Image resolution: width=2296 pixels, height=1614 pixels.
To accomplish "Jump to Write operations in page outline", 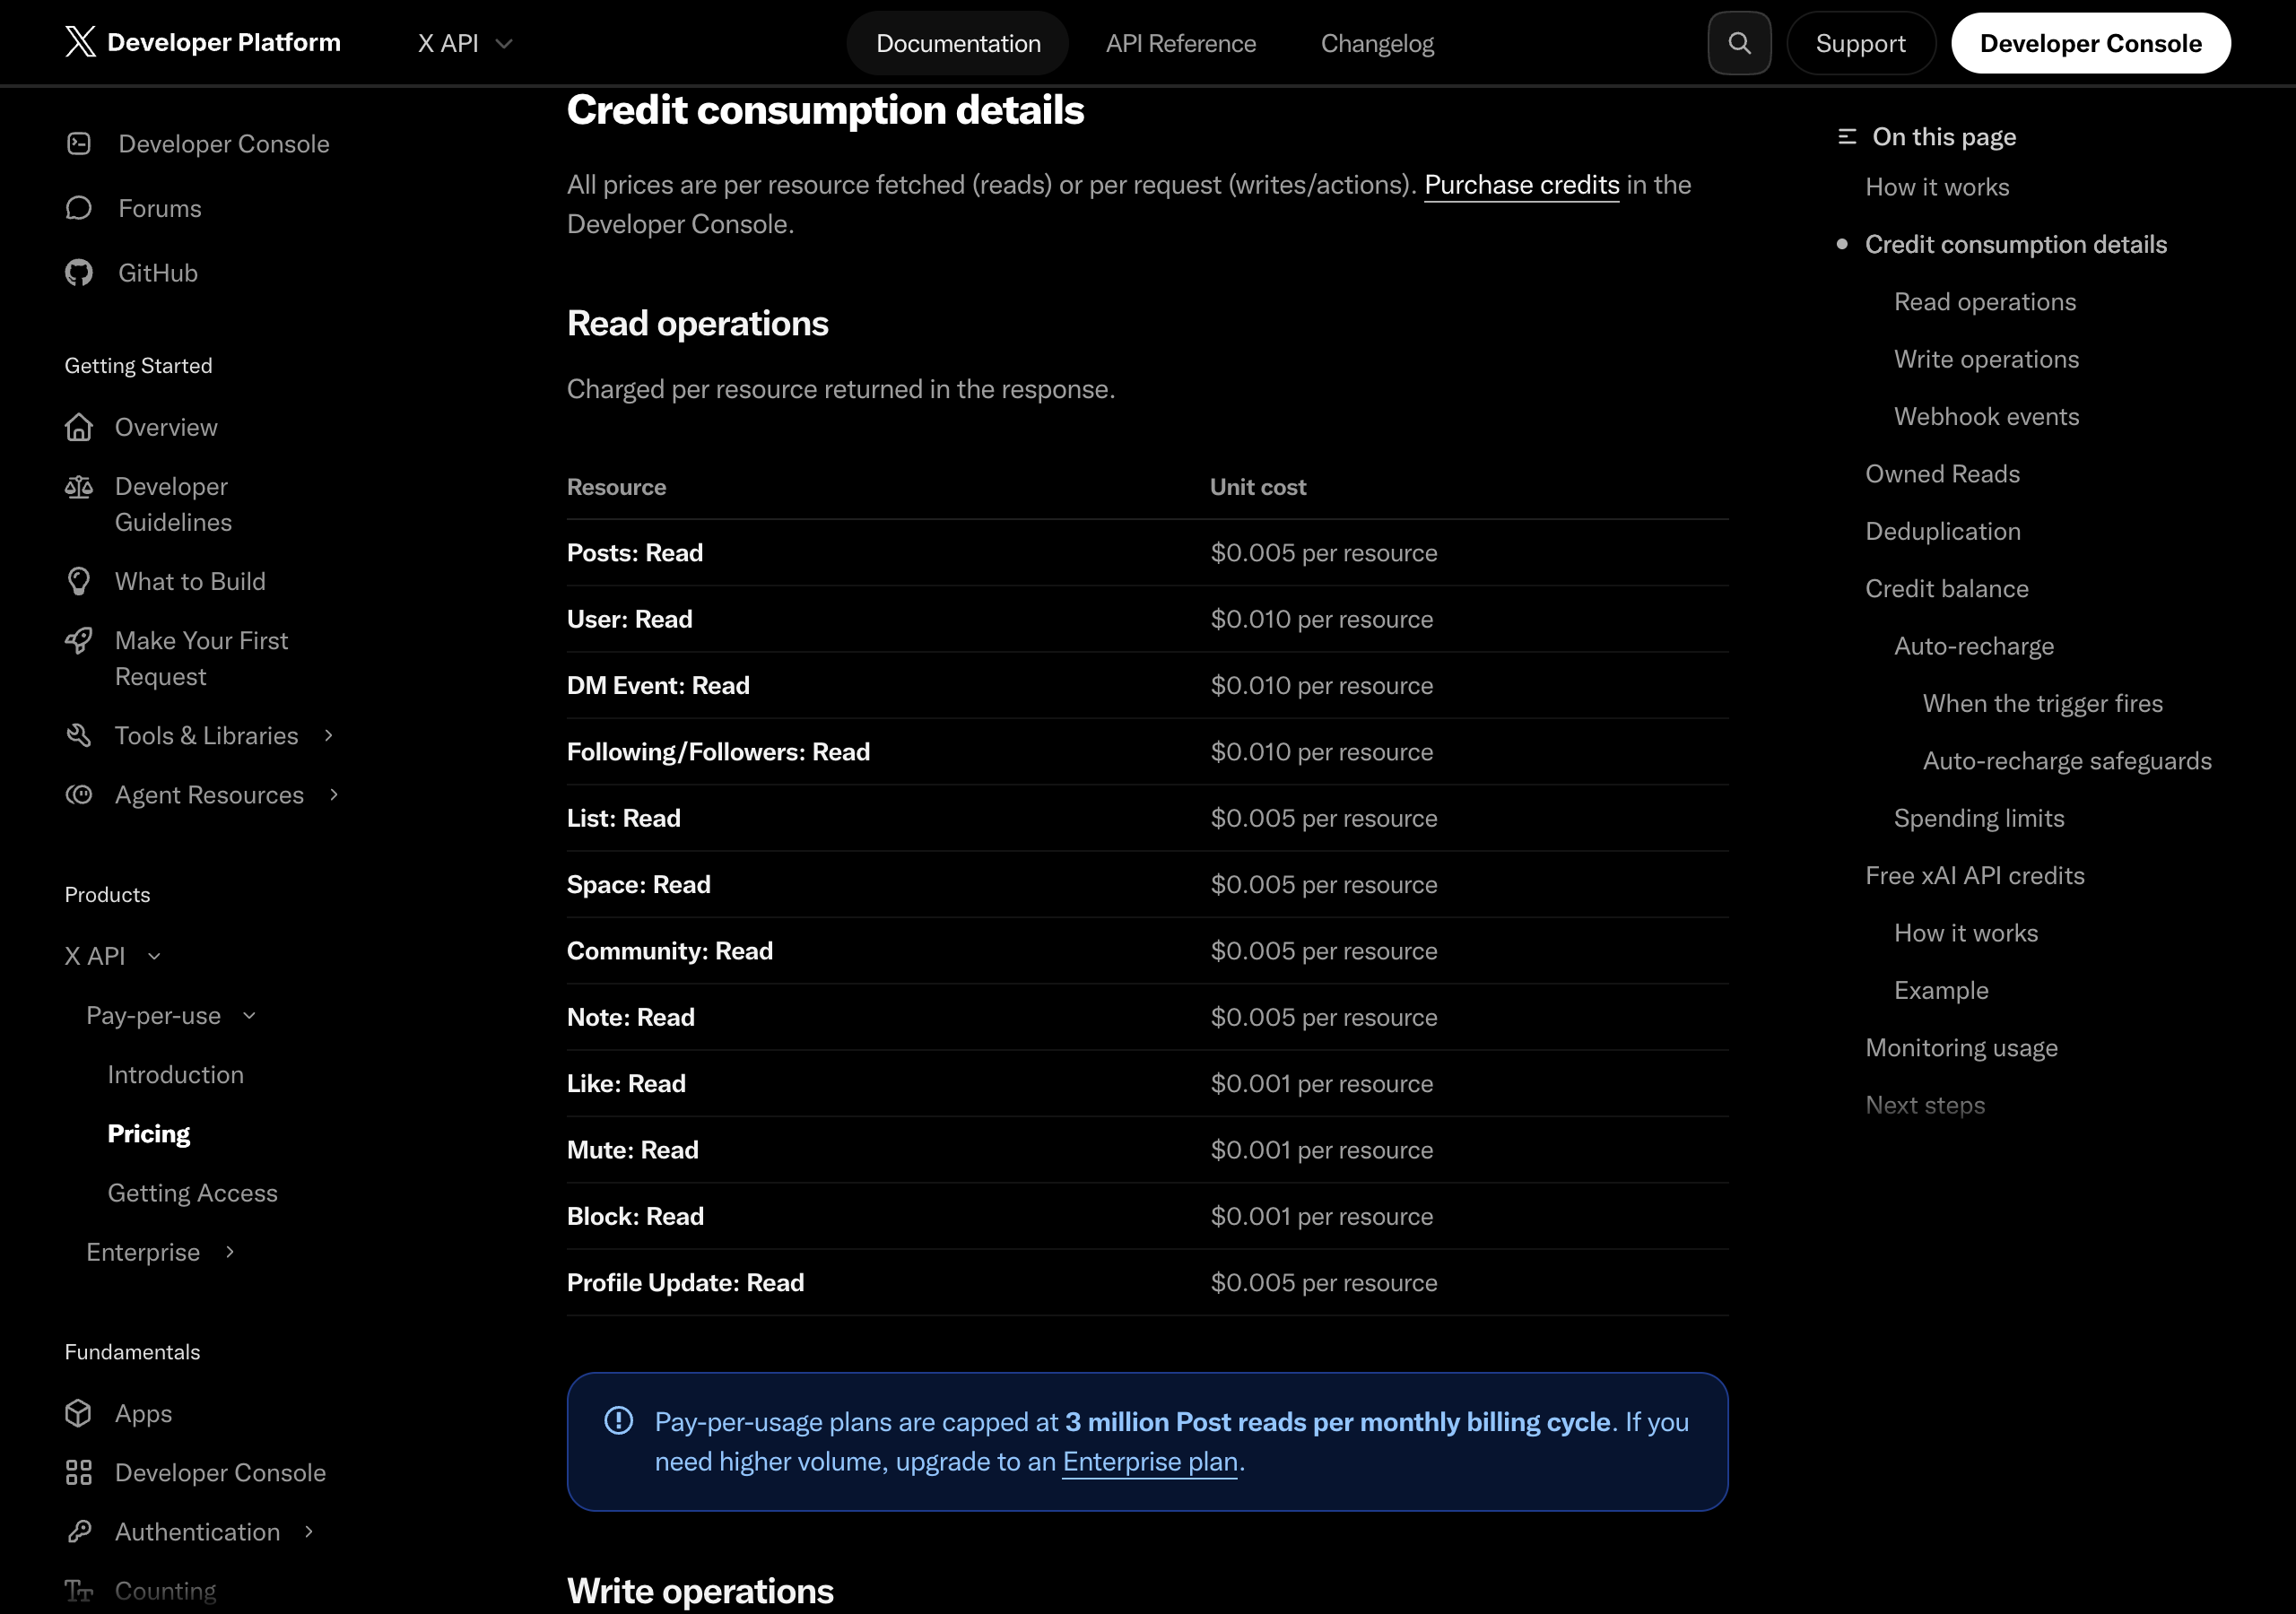I will (x=1986, y=359).
